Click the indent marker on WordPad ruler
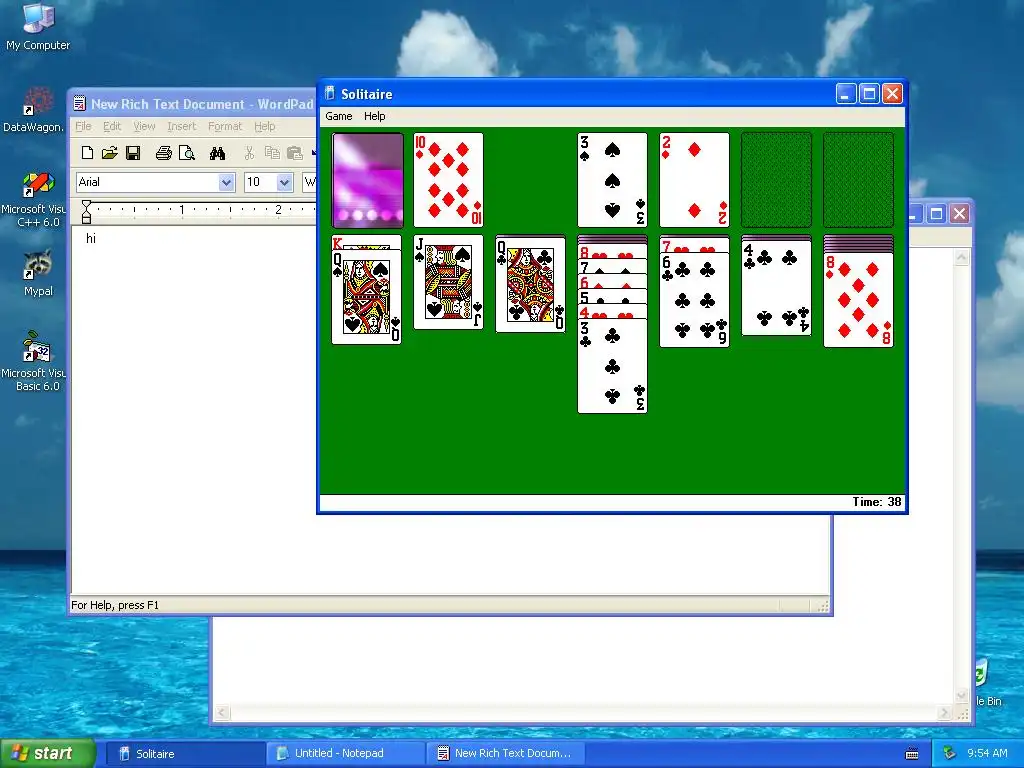The height and width of the screenshot is (768, 1024). [86, 212]
